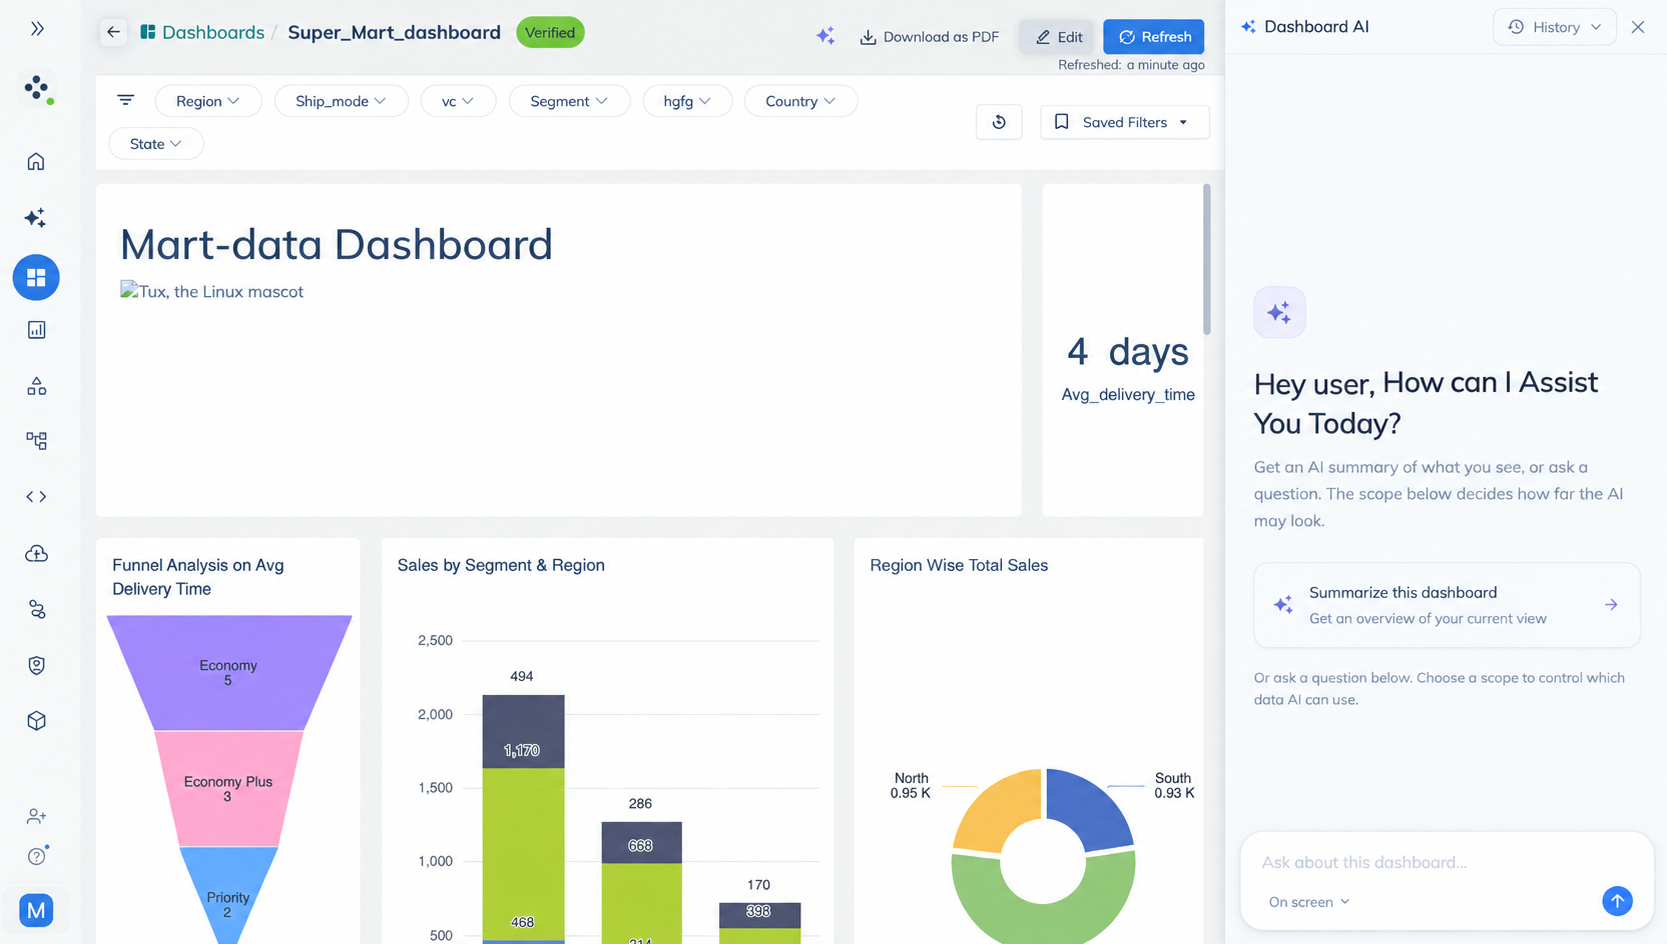
Task: Click the Verified badge
Action: [550, 32]
